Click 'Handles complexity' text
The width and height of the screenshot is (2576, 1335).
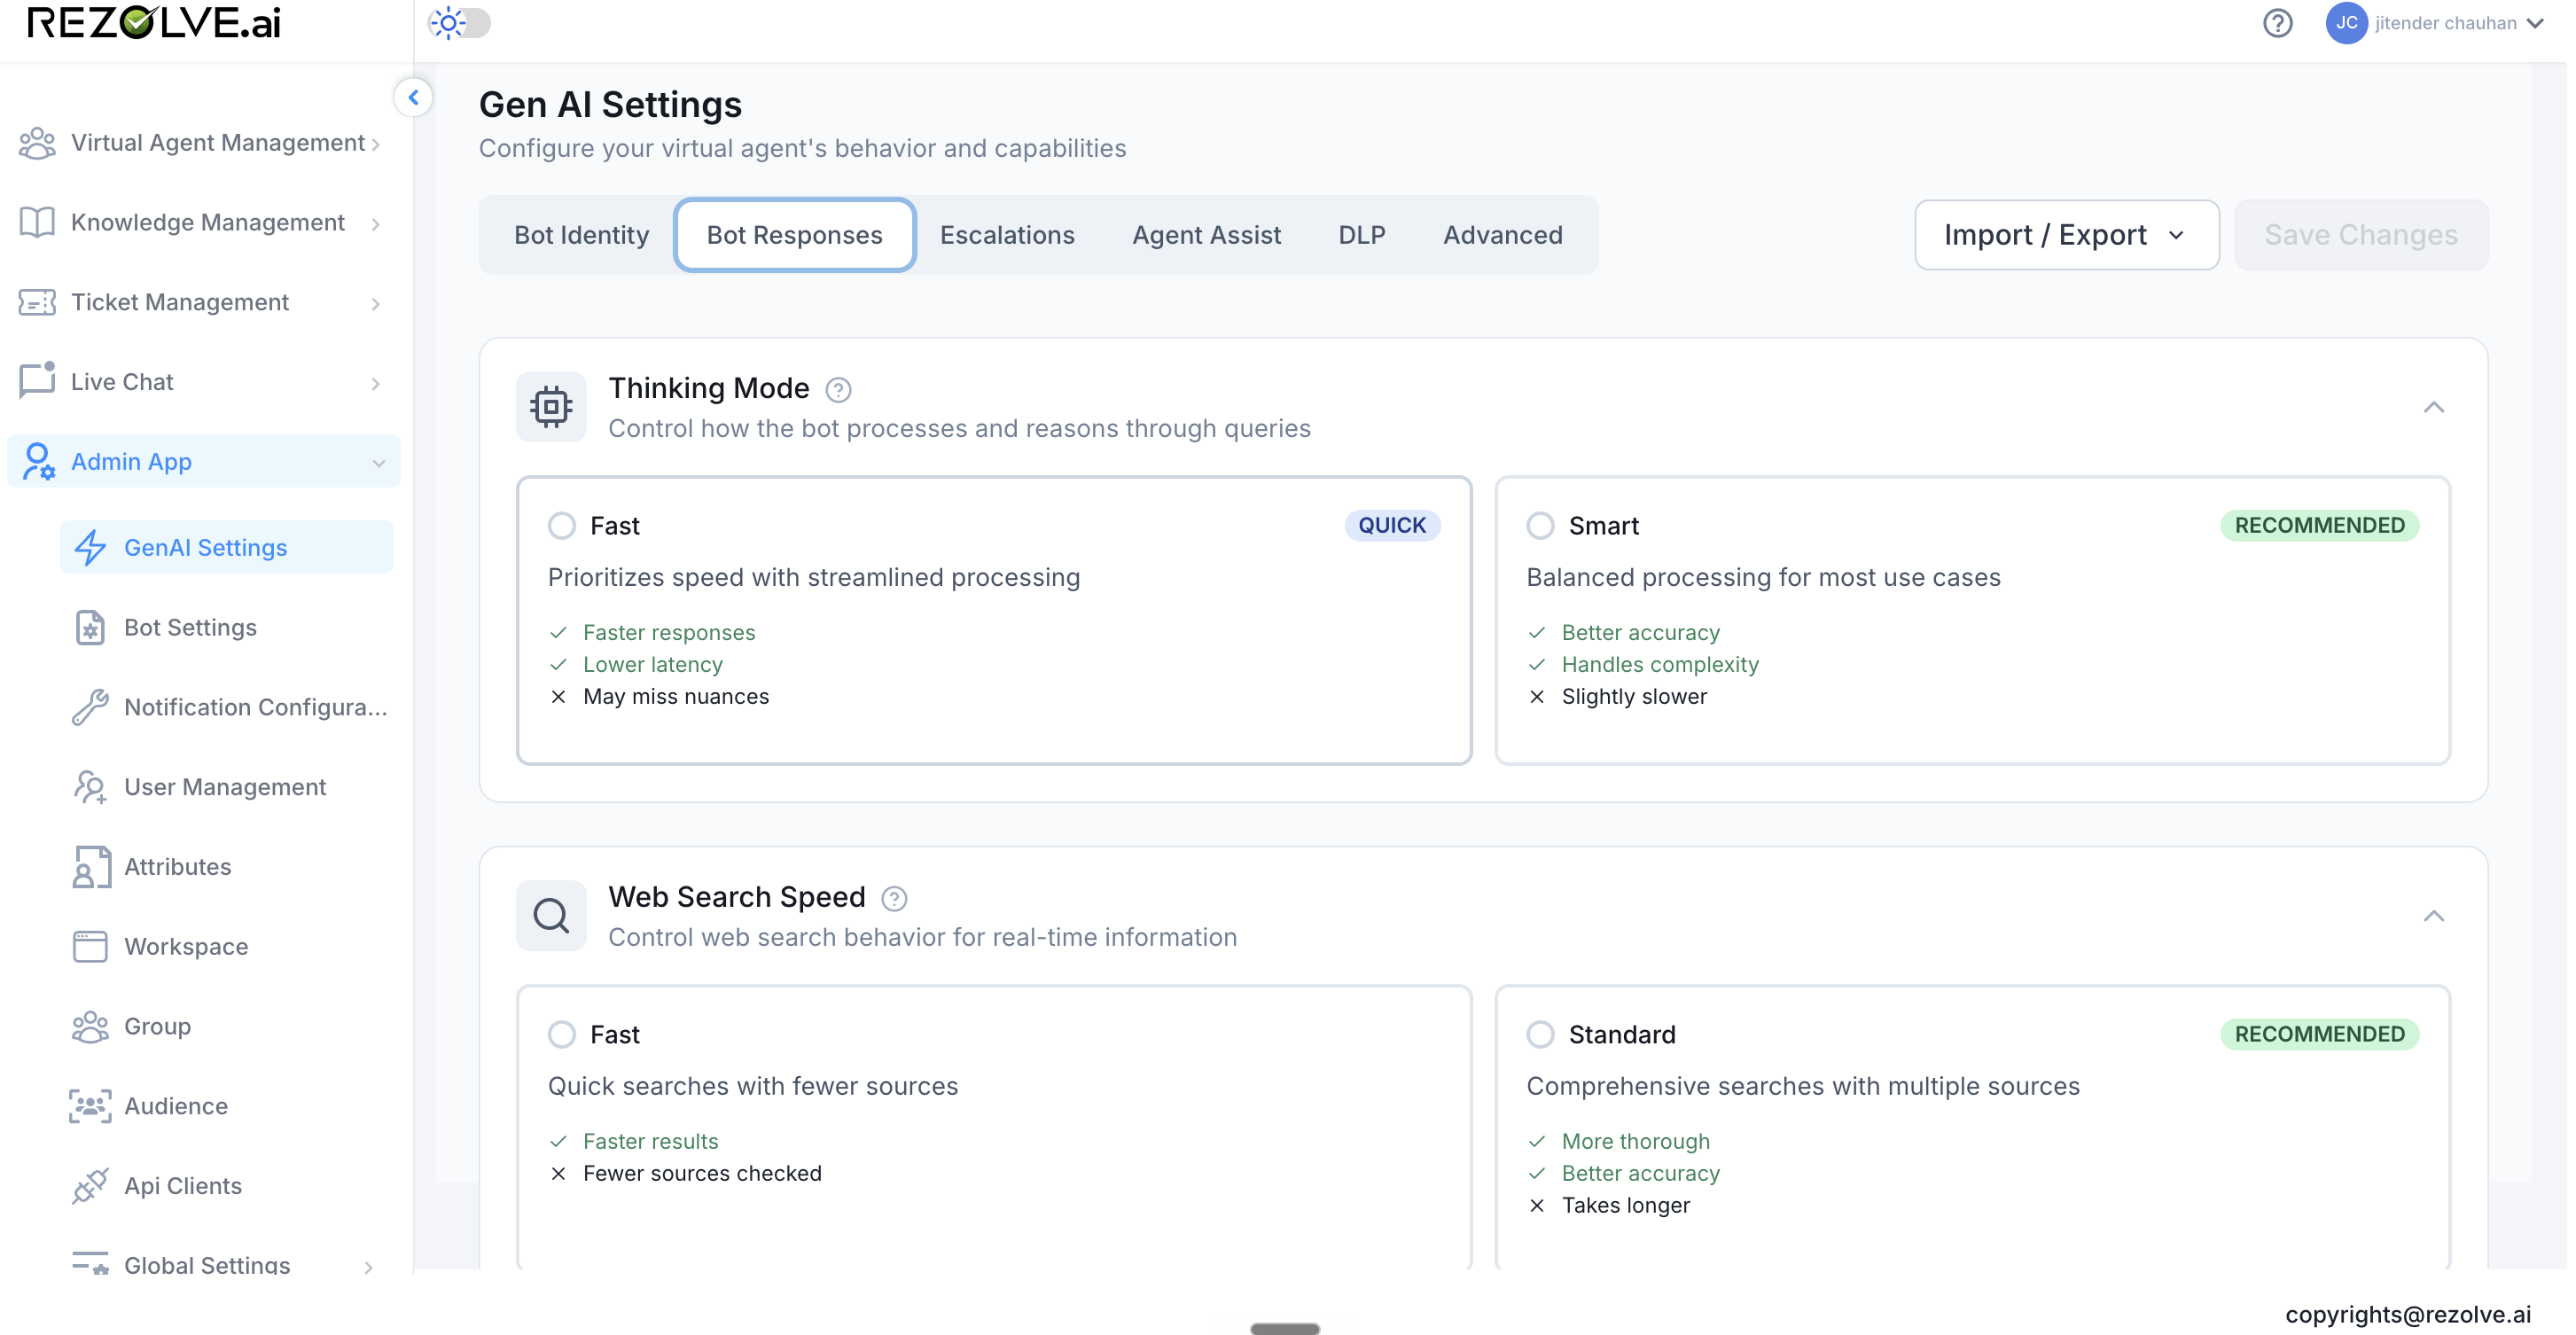point(1660,665)
